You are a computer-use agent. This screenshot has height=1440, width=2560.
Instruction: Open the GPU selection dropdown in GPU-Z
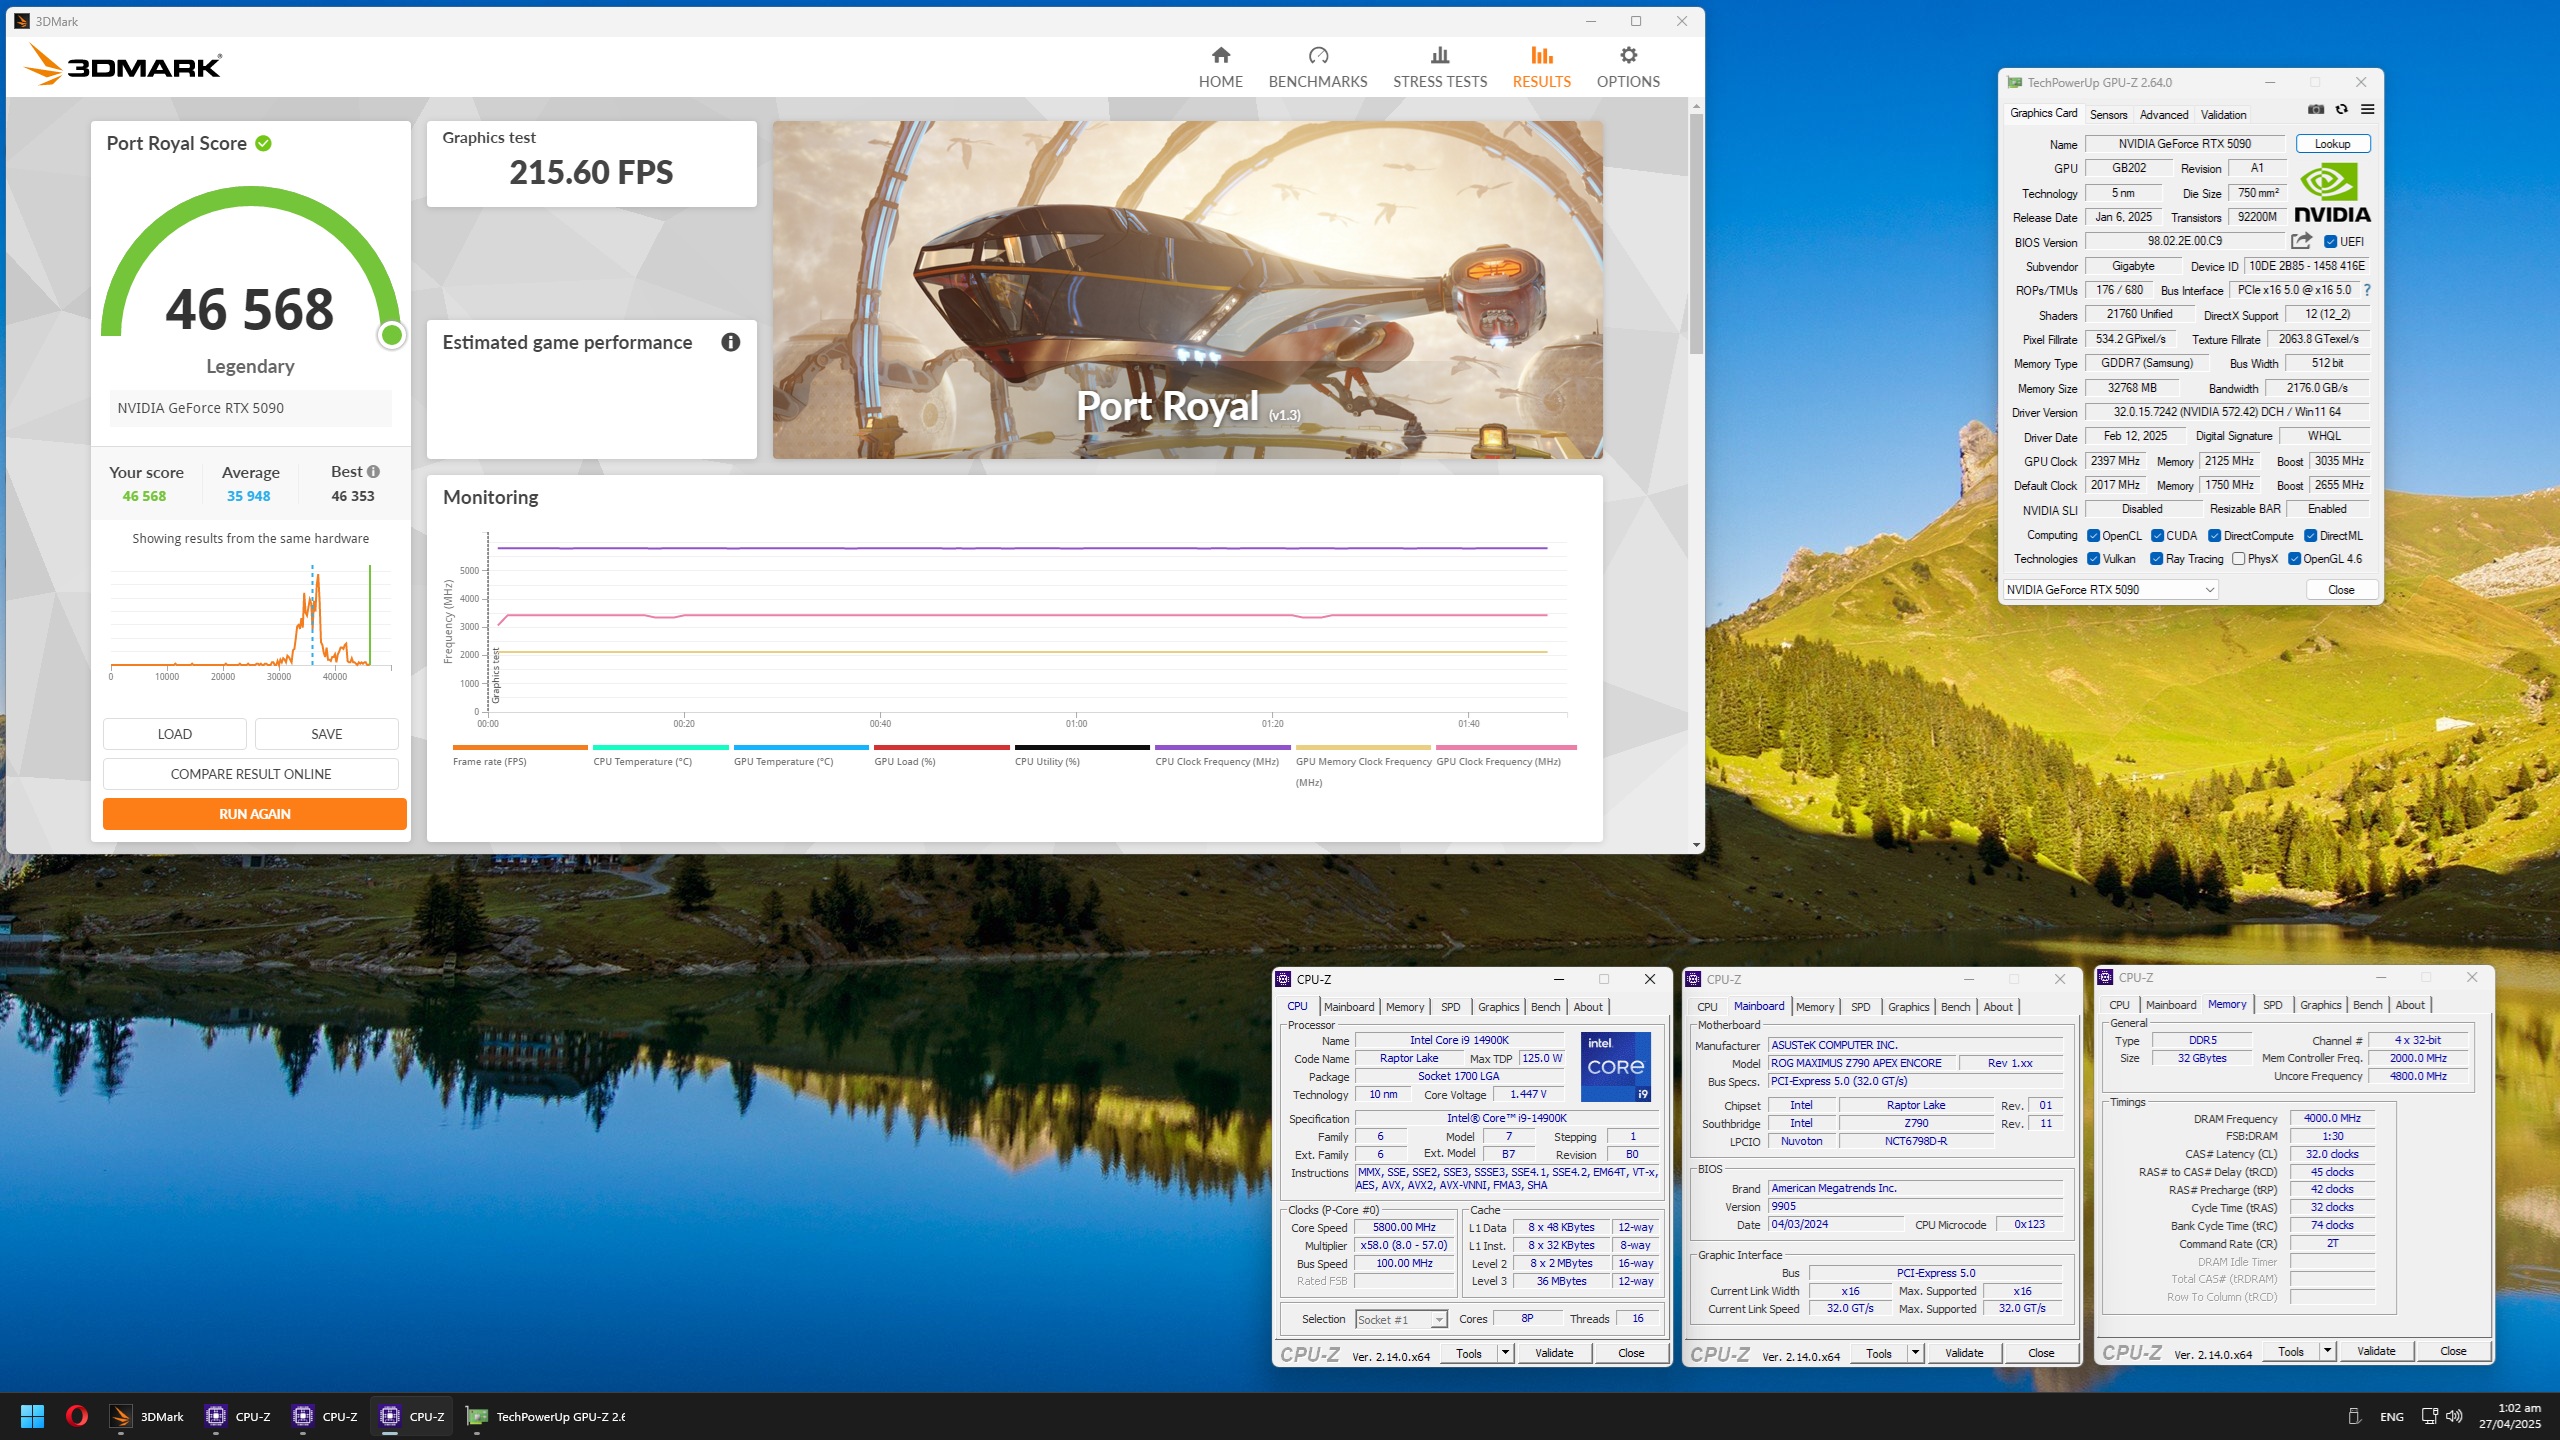tap(2111, 590)
